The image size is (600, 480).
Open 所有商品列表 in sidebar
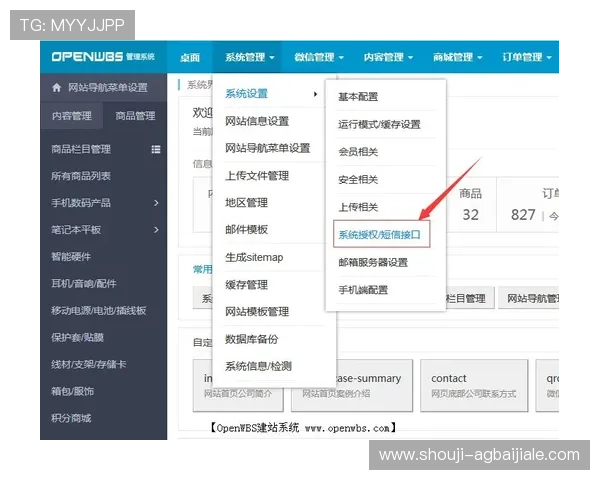[x=81, y=176]
